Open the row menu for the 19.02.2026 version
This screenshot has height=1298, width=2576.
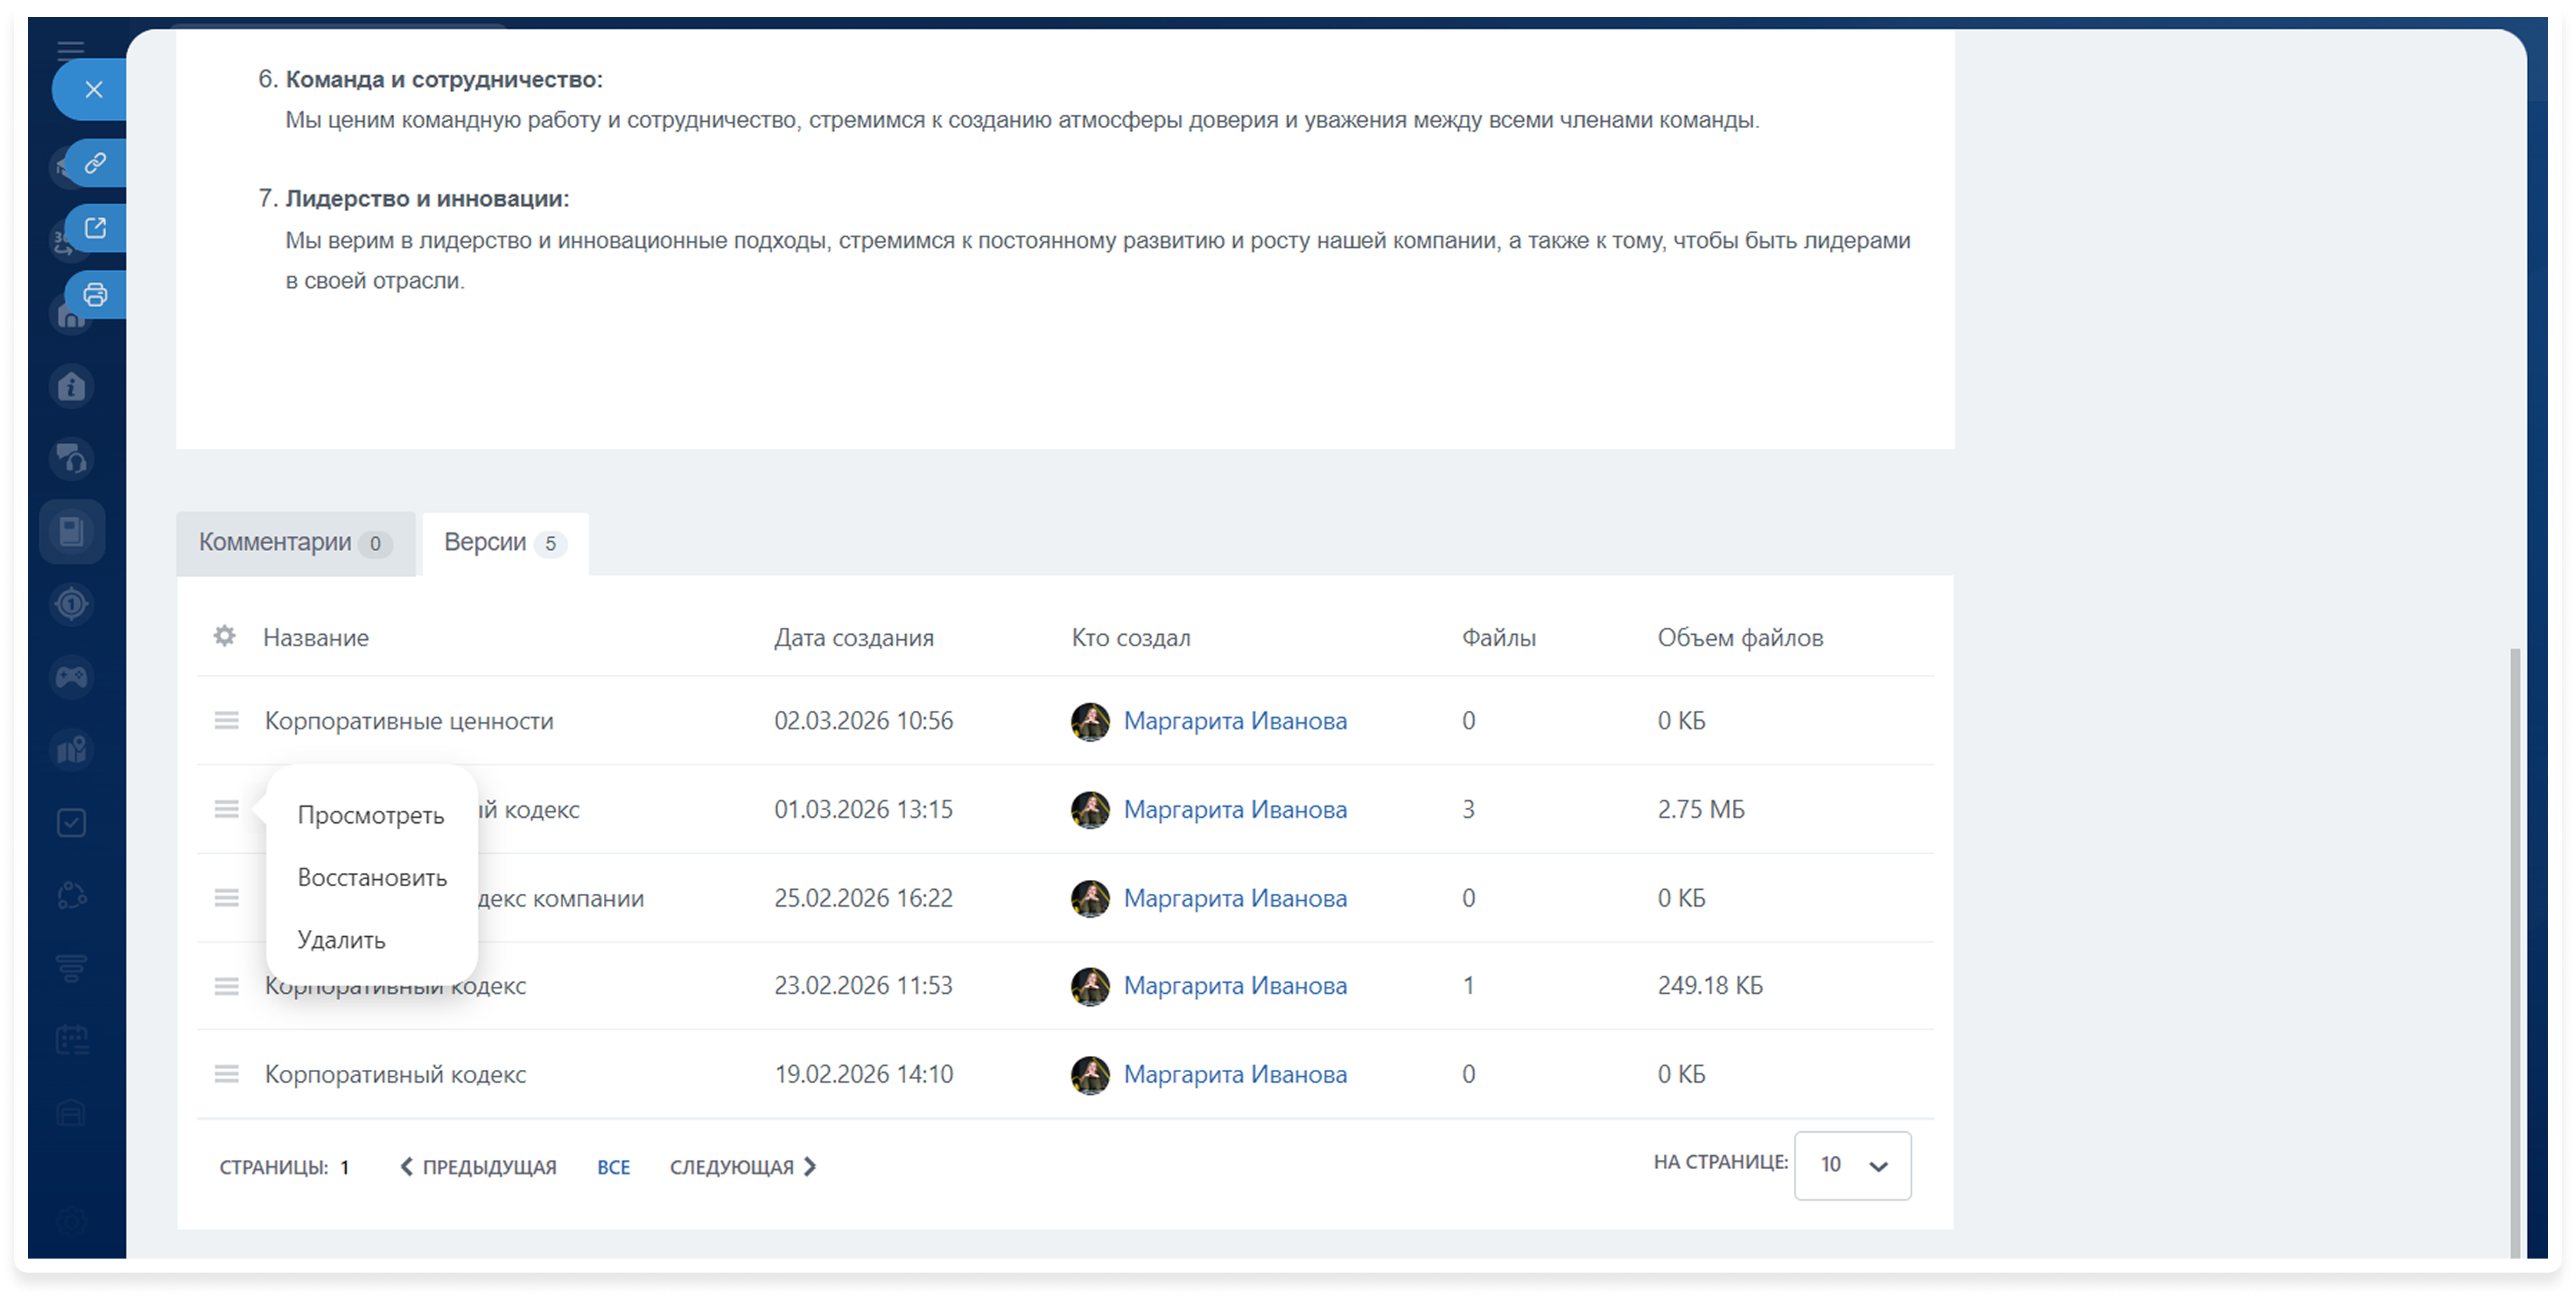coord(227,1074)
